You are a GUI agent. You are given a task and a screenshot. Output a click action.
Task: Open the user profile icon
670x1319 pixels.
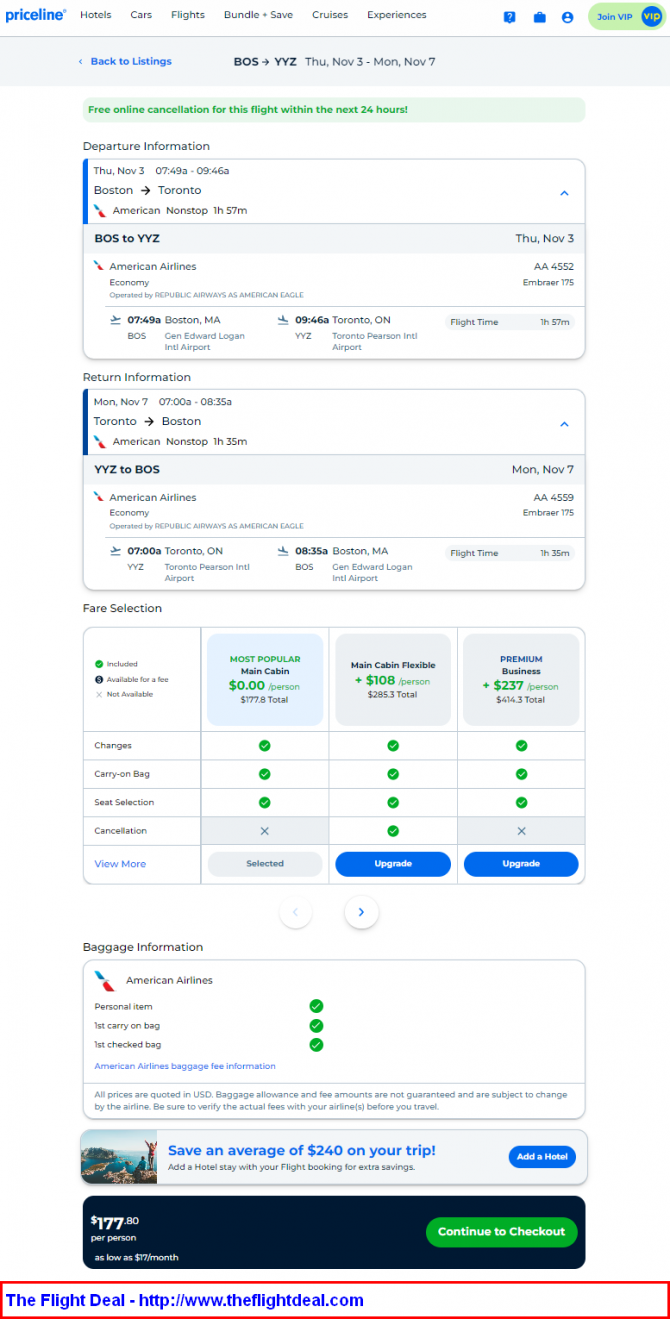567,17
